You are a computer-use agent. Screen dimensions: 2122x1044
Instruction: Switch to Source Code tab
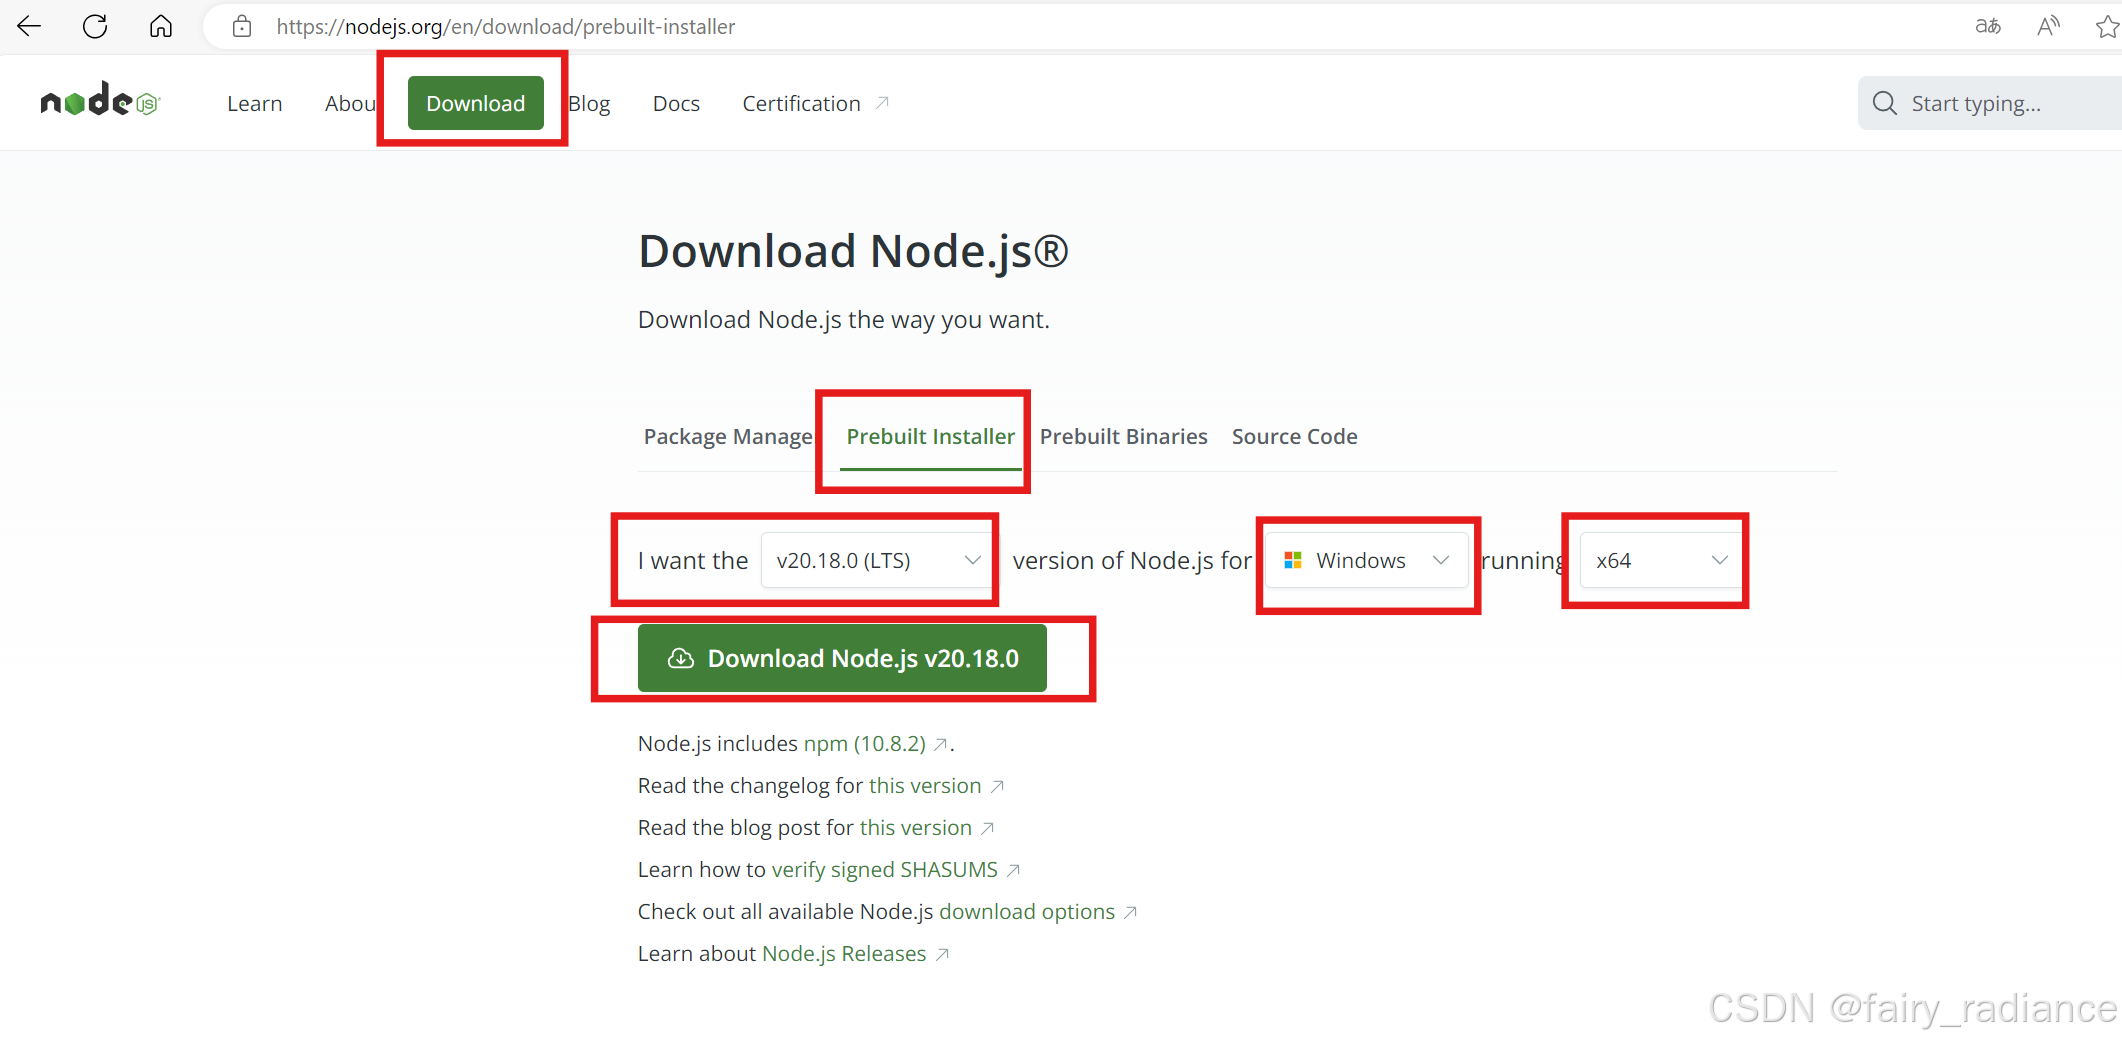[x=1294, y=436]
